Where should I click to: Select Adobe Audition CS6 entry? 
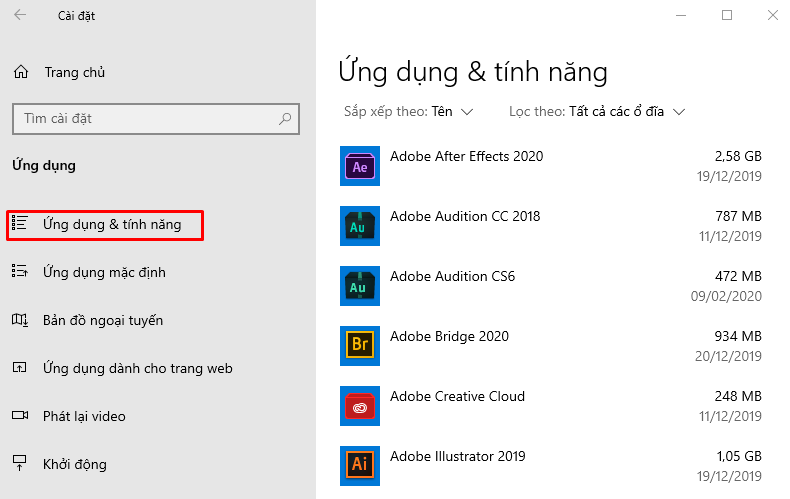point(551,286)
